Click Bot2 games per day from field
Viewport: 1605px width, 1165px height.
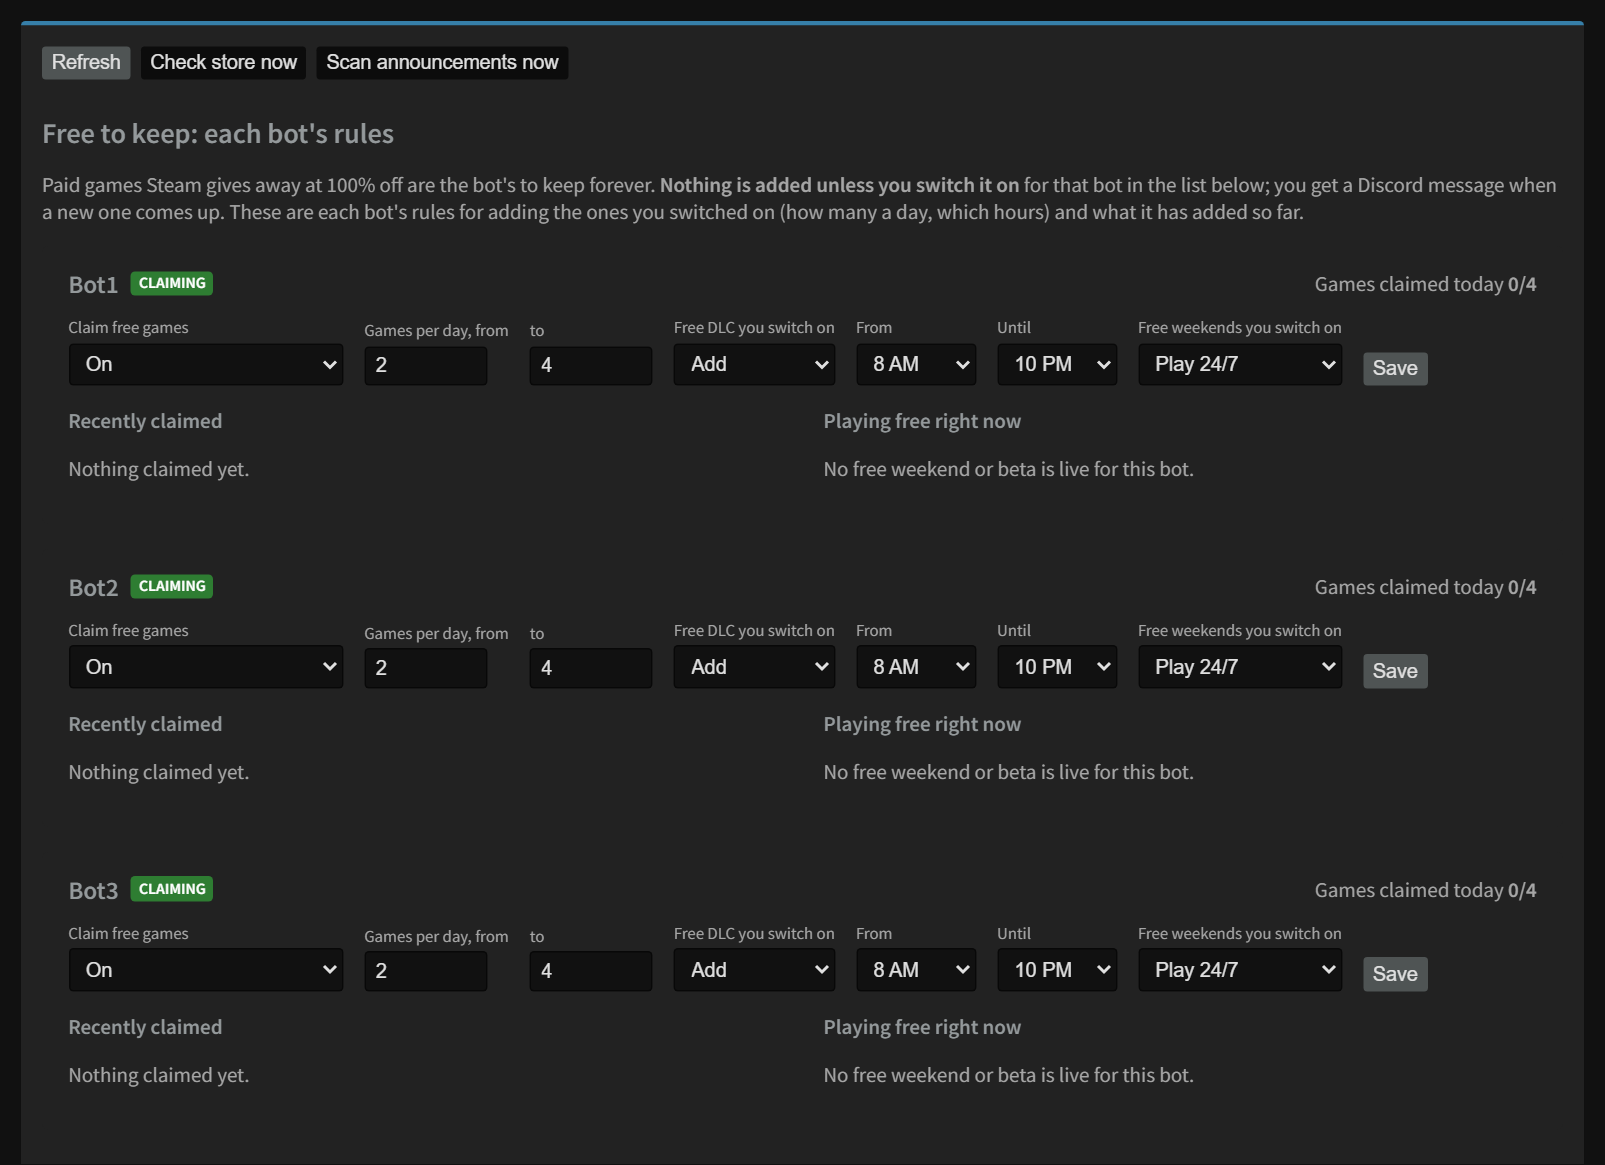[426, 668]
